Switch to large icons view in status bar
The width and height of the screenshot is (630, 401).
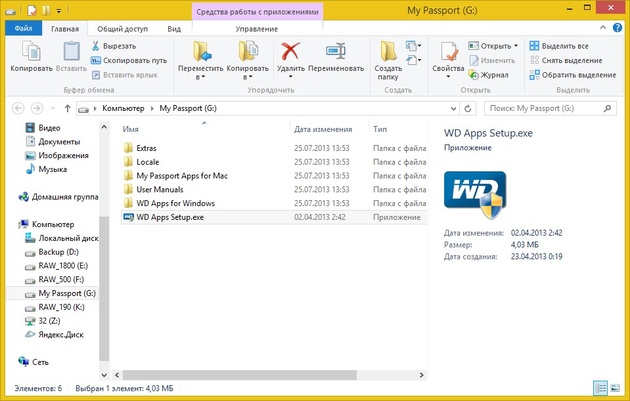point(615,388)
